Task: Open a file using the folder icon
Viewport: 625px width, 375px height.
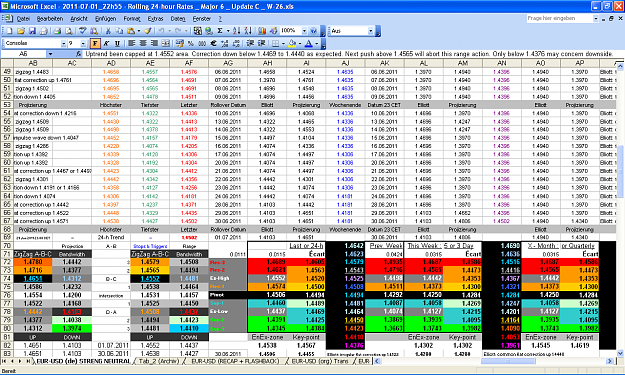Action: (x=21, y=31)
